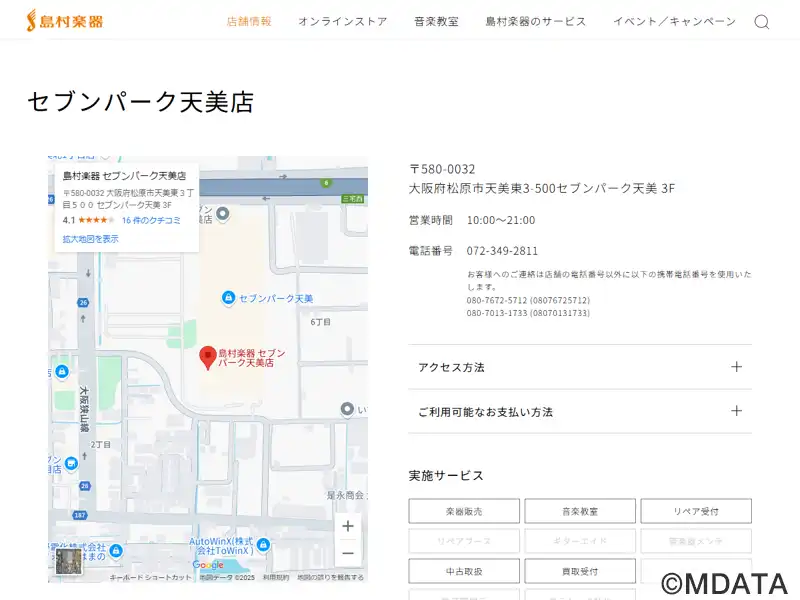Screen dimensions: 800x600
Task: Click the セブンパーク天美店 page heading
Action: pyautogui.click(x=140, y=102)
